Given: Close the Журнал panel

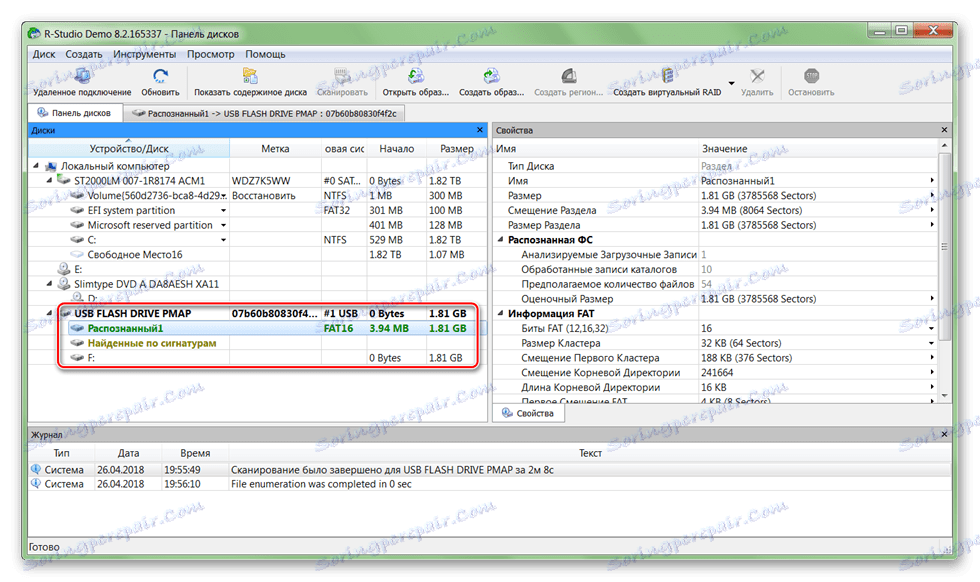Looking at the screenshot, I should (944, 434).
